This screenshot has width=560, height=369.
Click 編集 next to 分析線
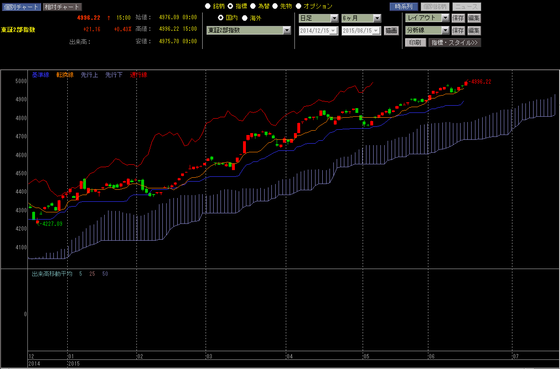(x=474, y=31)
